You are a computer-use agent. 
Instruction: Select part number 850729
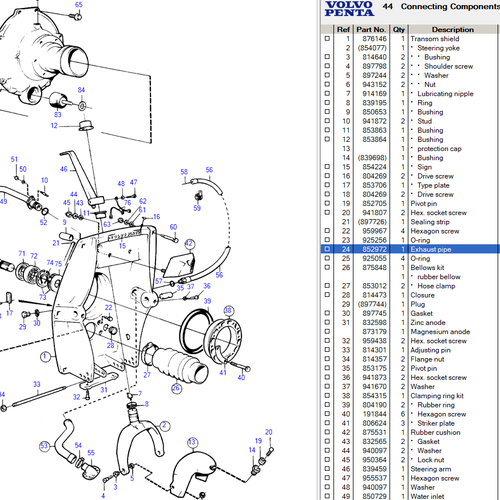pos(374,496)
